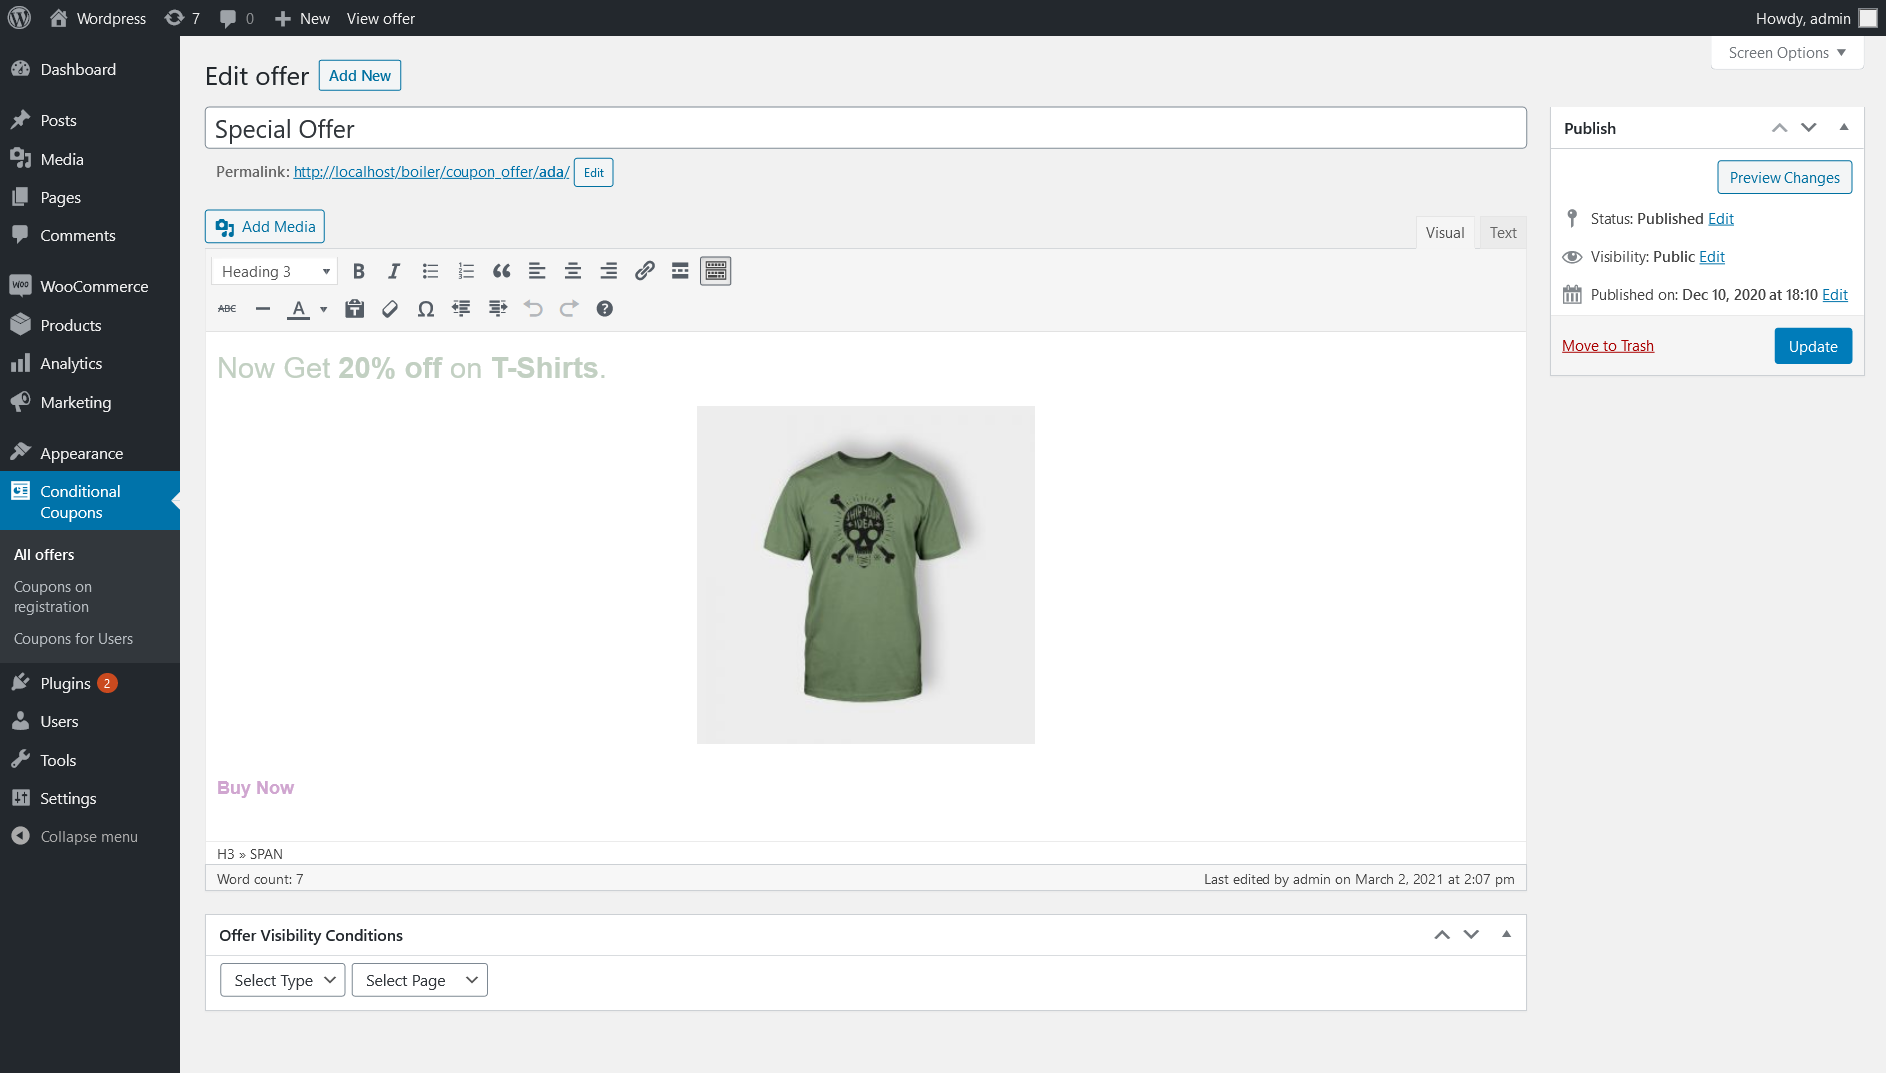Open Preview Changes
This screenshot has height=1080, width=1898.
[1784, 177]
